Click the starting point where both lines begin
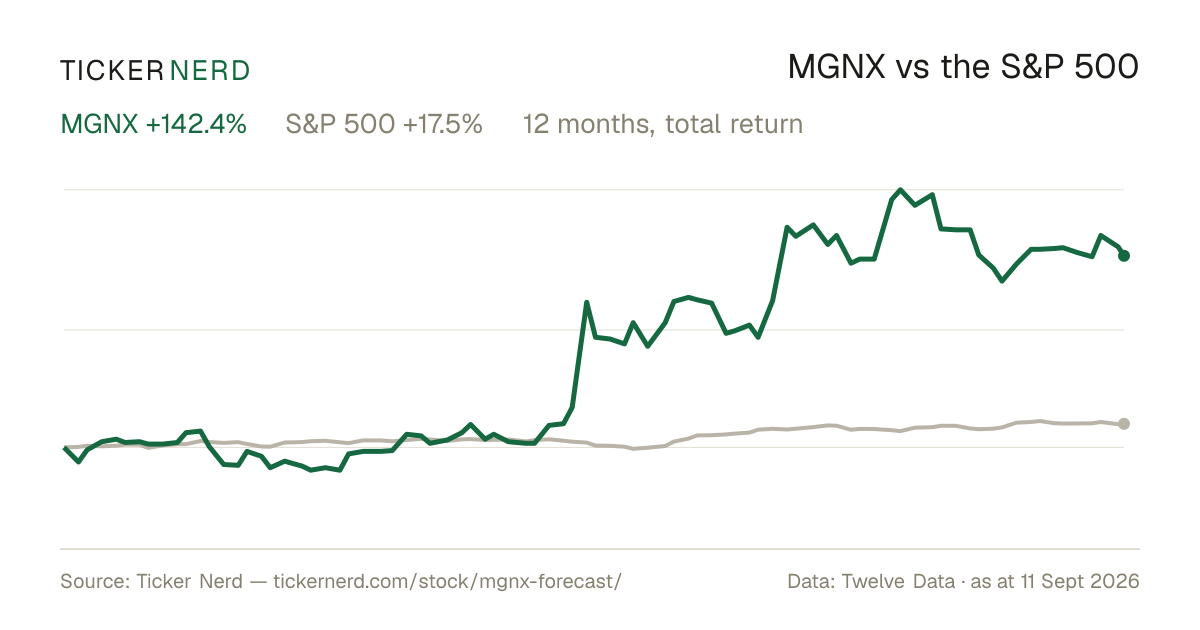This screenshot has width=1200, height=630. click(65, 447)
